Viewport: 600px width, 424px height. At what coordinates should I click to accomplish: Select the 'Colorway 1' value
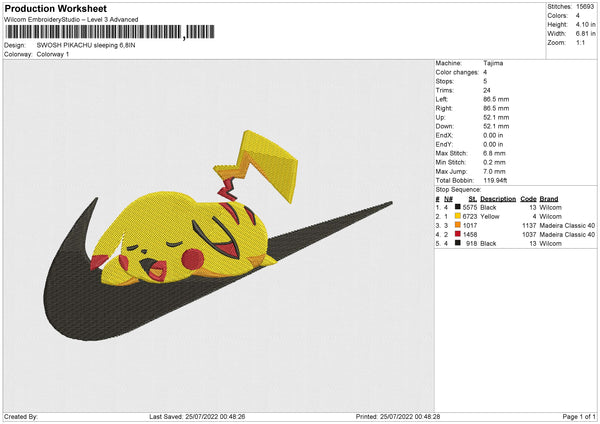tap(53, 54)
